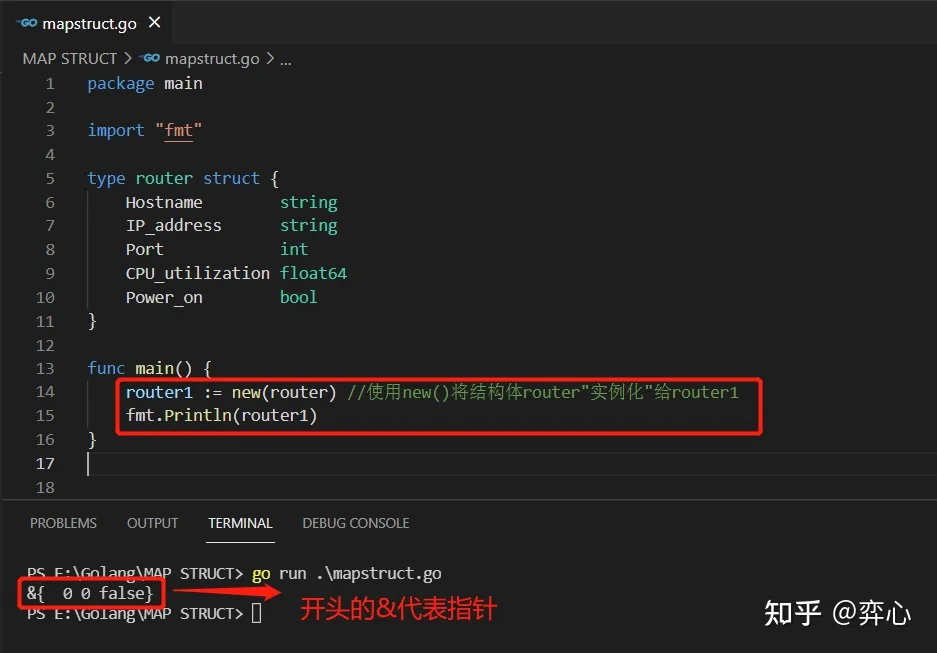
Task: Click 'fmt.Println(router1)' on line 15
Action: pyautogui.click(x=221, y=416)
